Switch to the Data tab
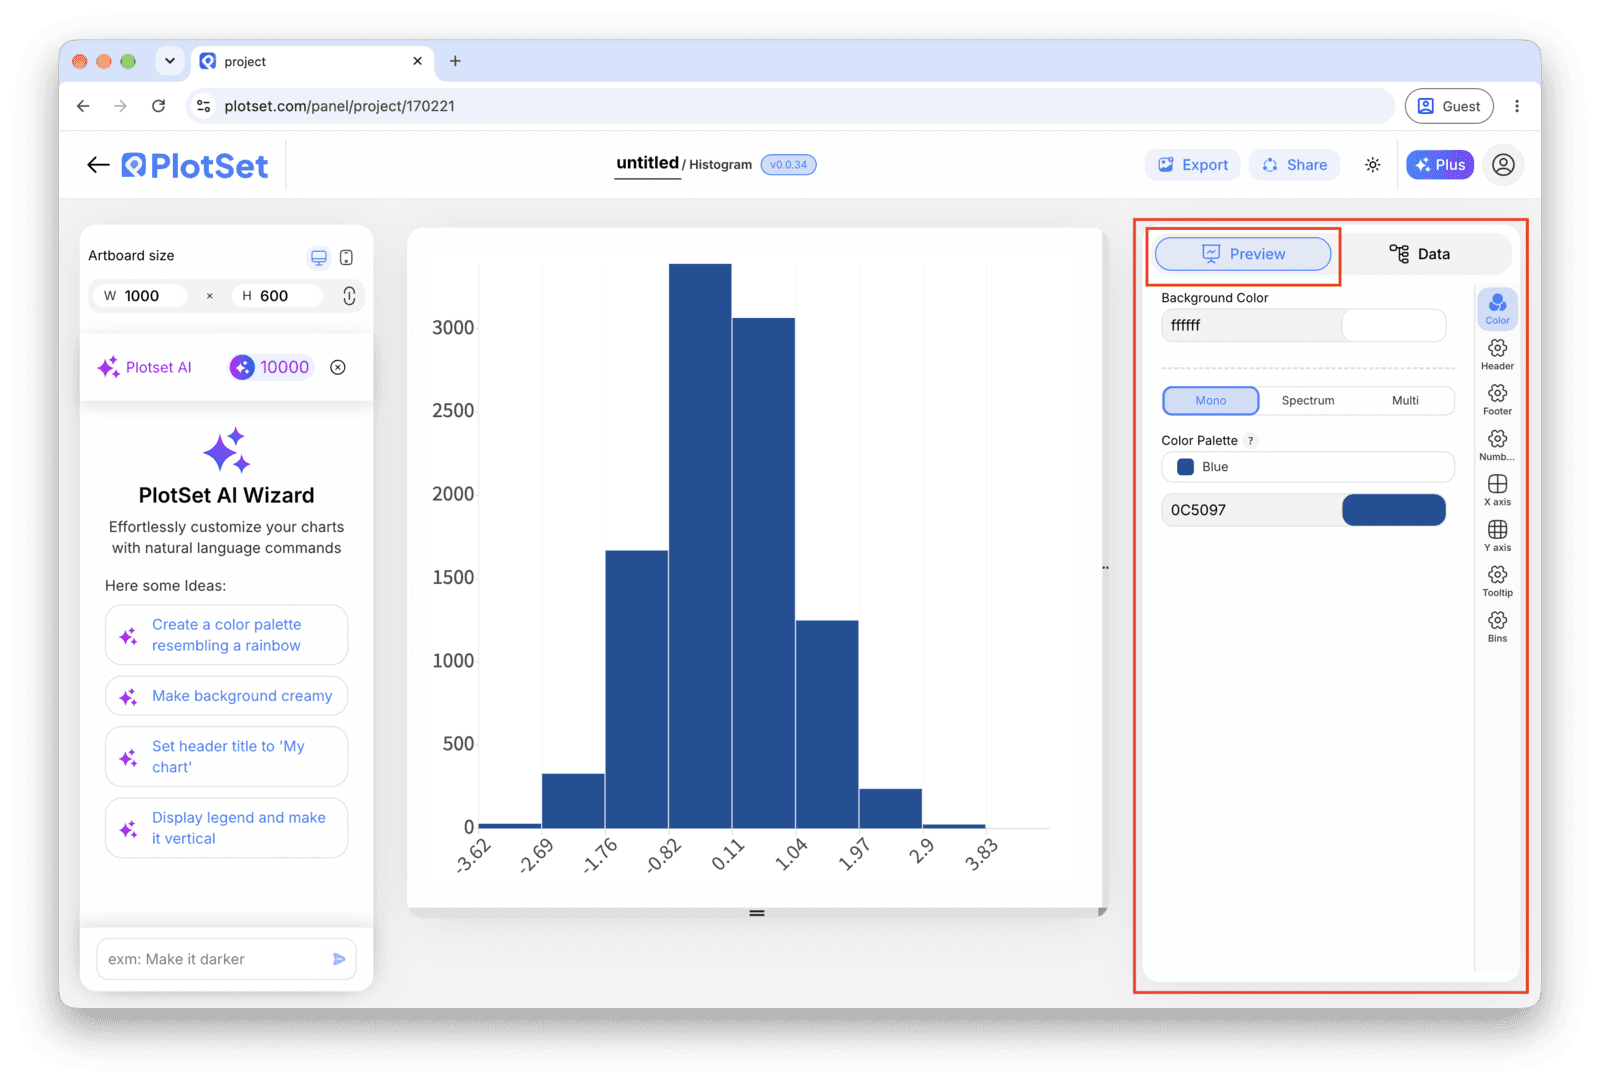This screenshot has height=1086, width=1600. tap(1419, 254)
